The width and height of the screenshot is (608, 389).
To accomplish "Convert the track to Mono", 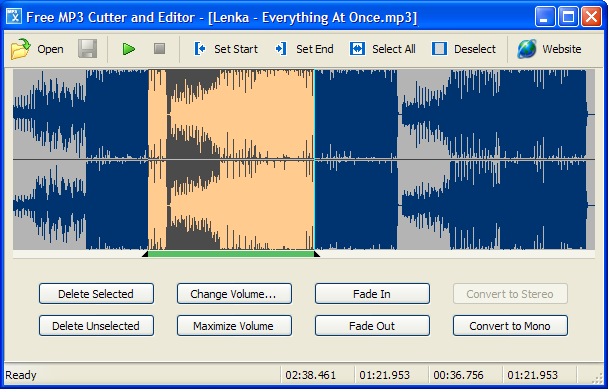I will (x=510, y=325).
